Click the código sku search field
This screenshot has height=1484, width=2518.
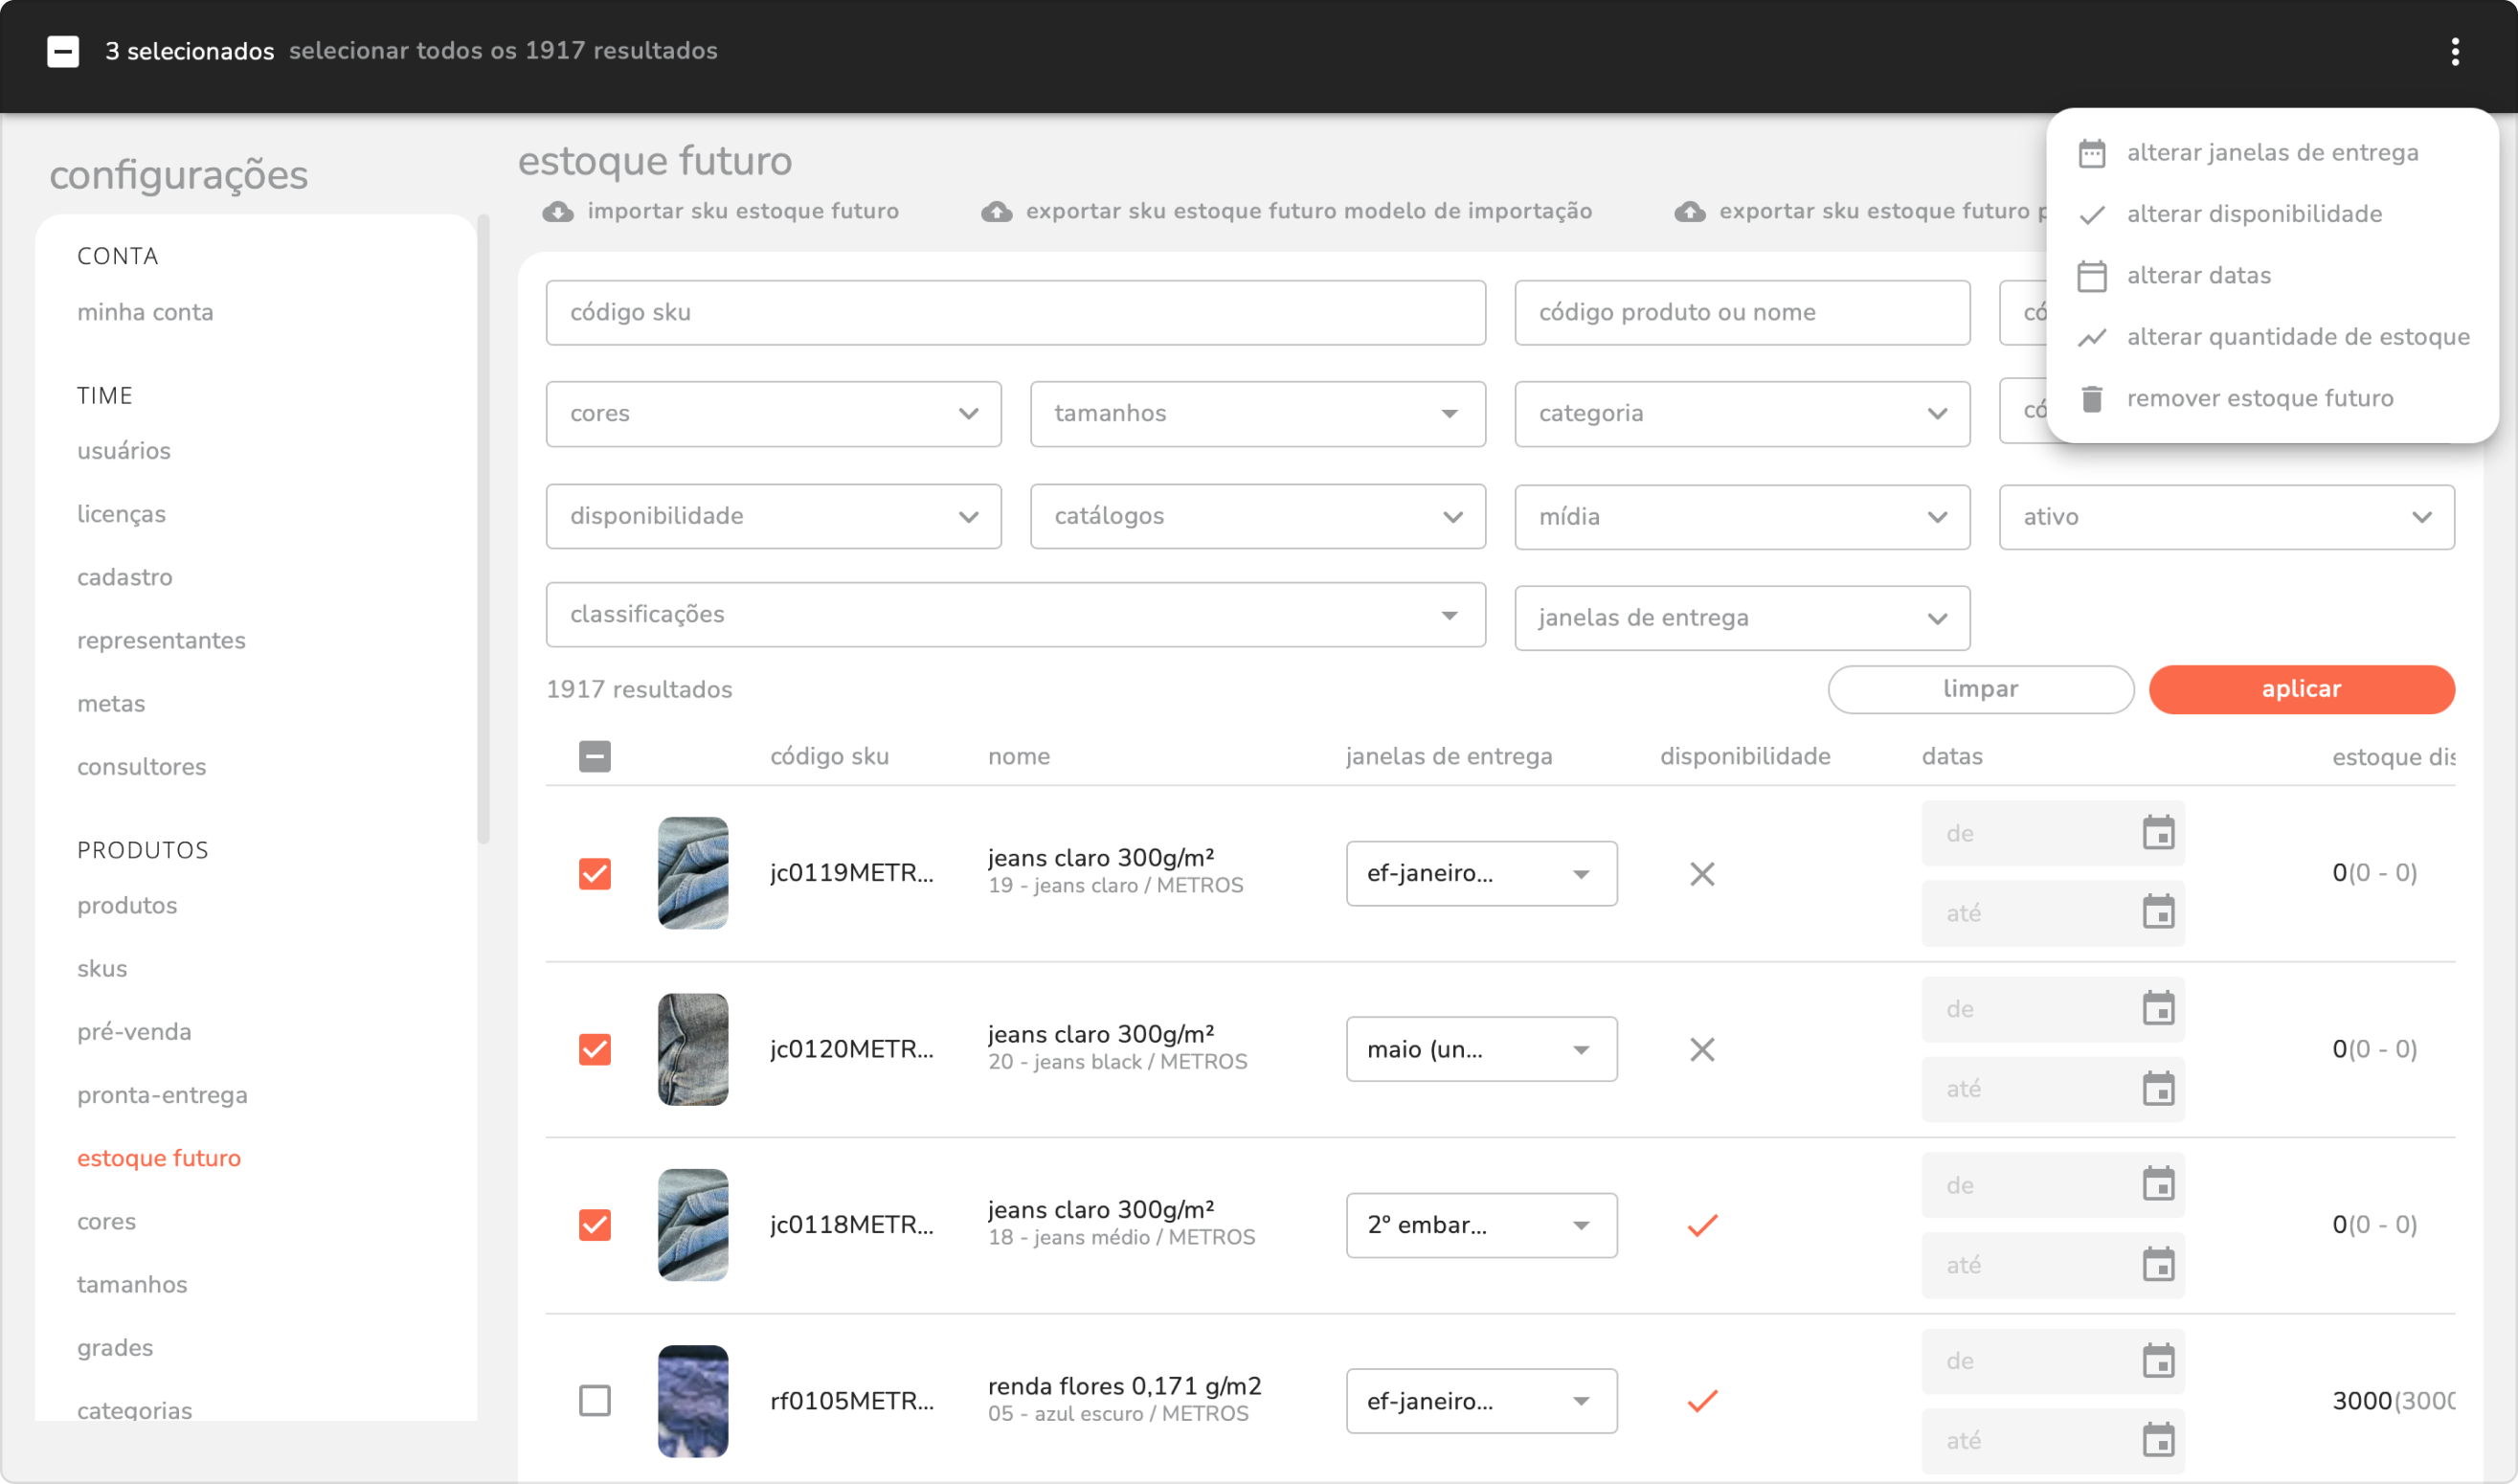click(x=1014, y=313)
